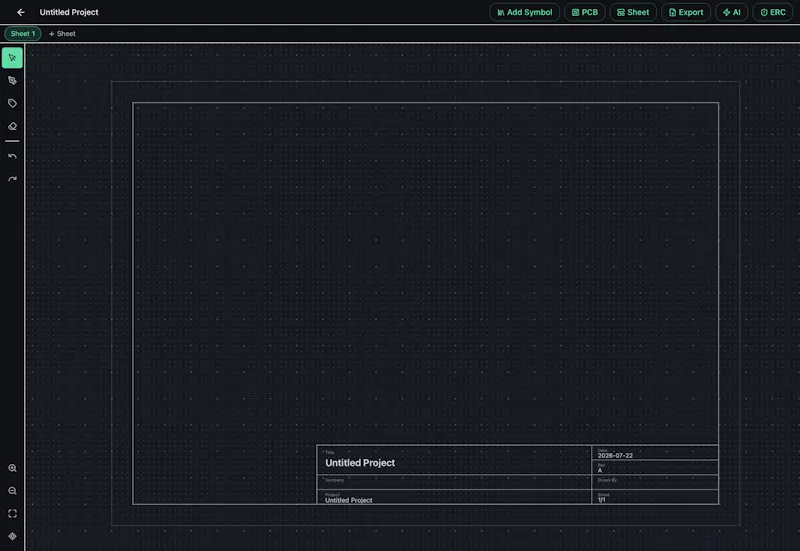Redo the last undone action

click(12, 179)
